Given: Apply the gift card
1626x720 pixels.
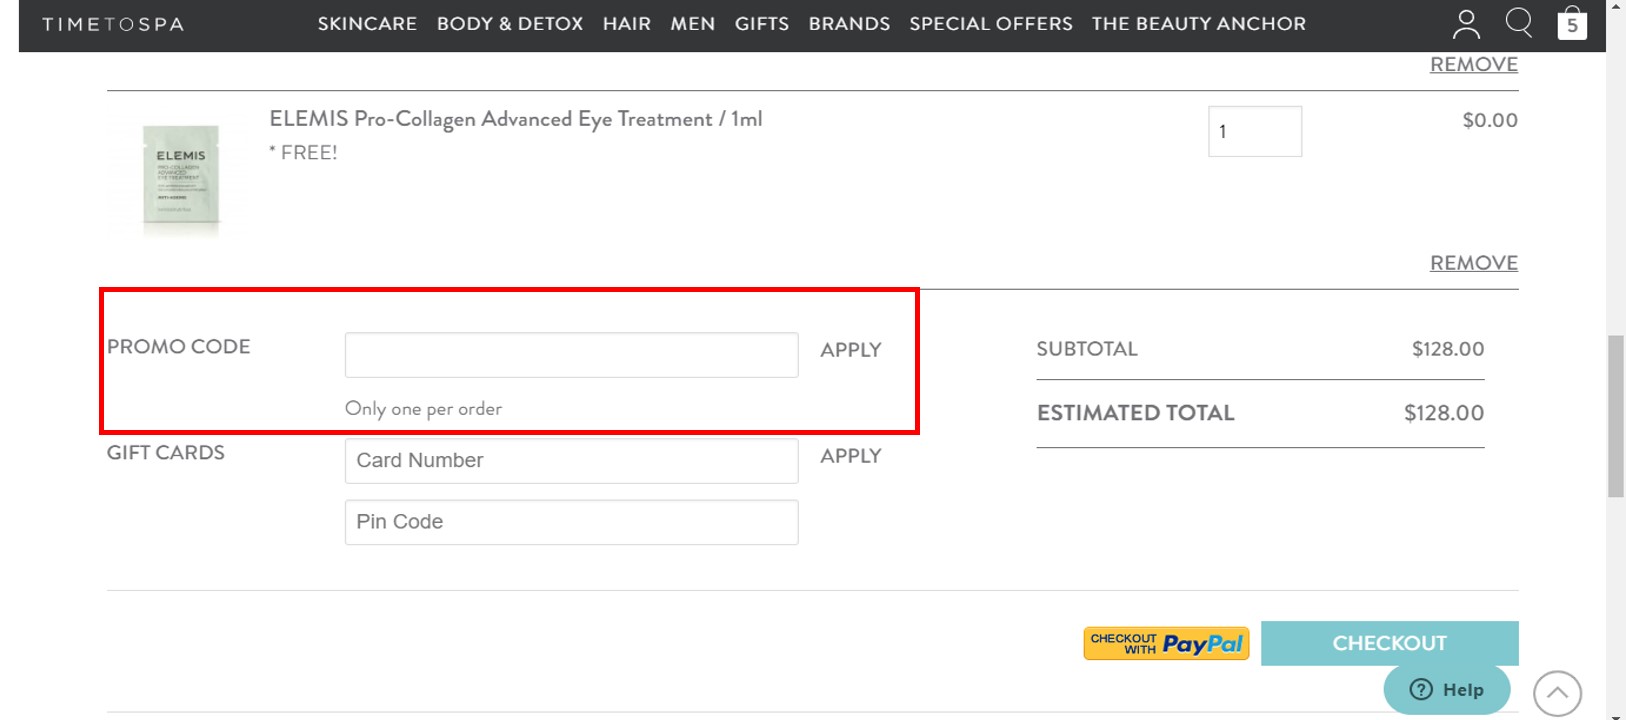Looking at the screenshot, I should pos(851,456).
